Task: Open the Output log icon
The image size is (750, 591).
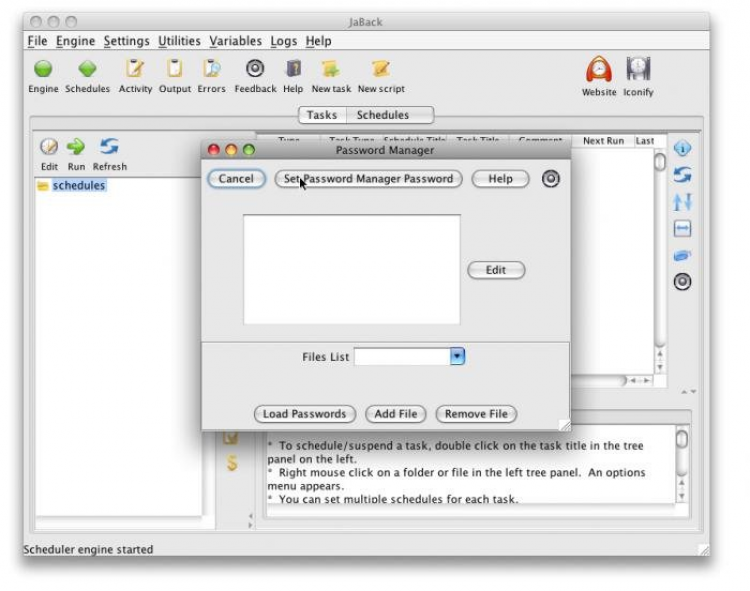Action: point(175,69)
